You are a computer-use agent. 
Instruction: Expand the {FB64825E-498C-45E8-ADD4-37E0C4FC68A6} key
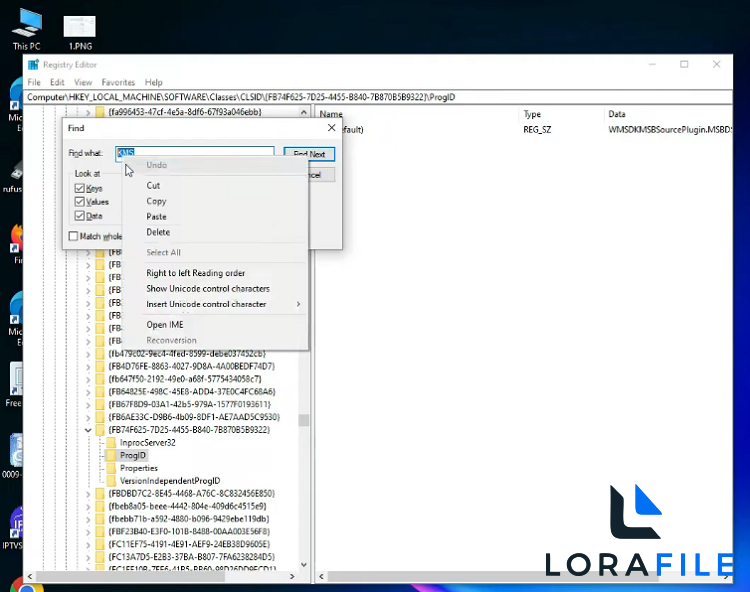tap(88, 392)
